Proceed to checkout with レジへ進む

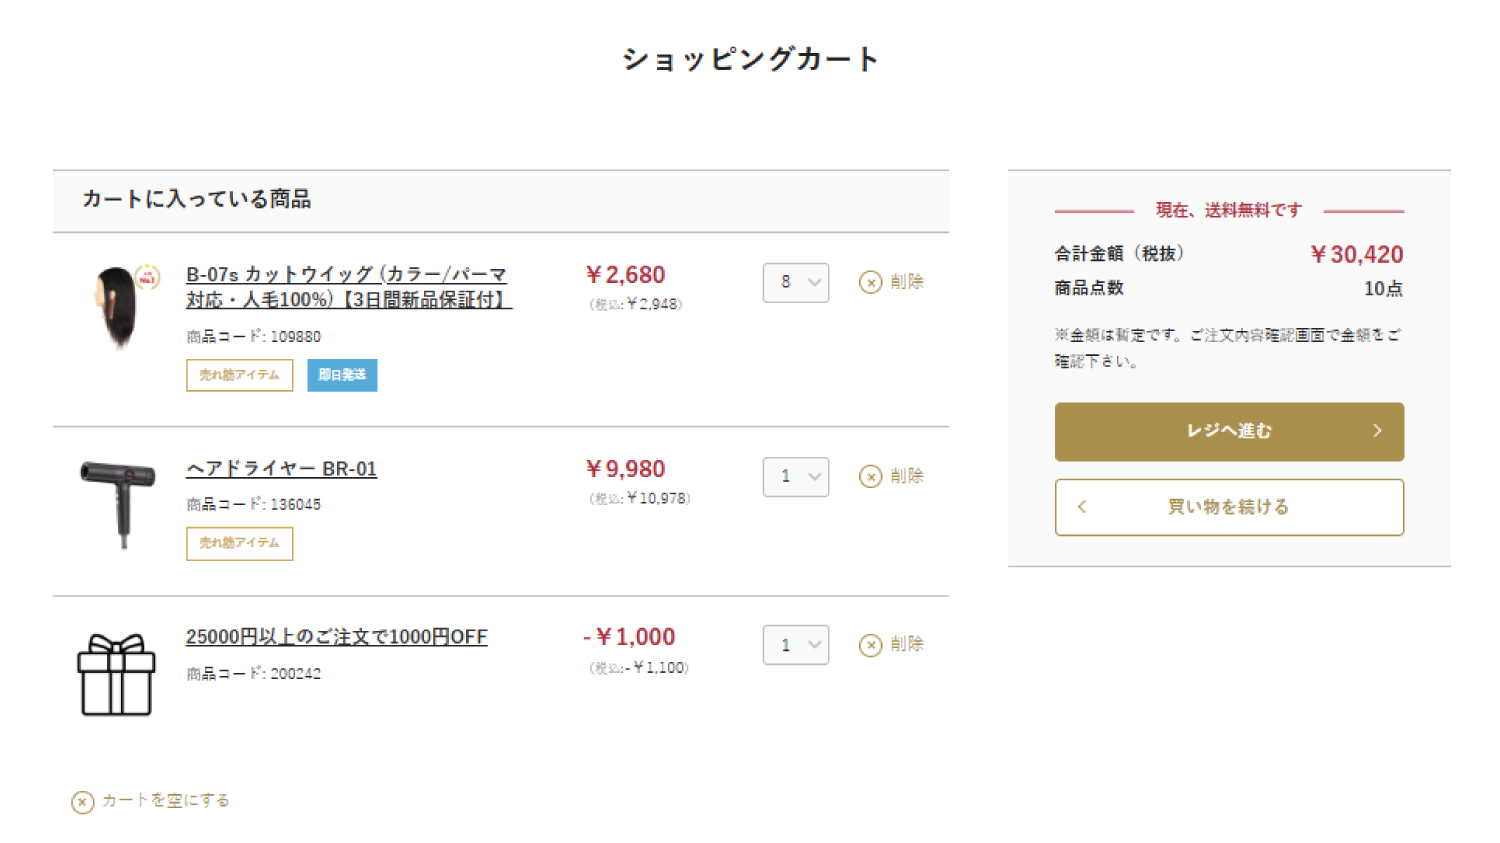tap(1229, 431)
